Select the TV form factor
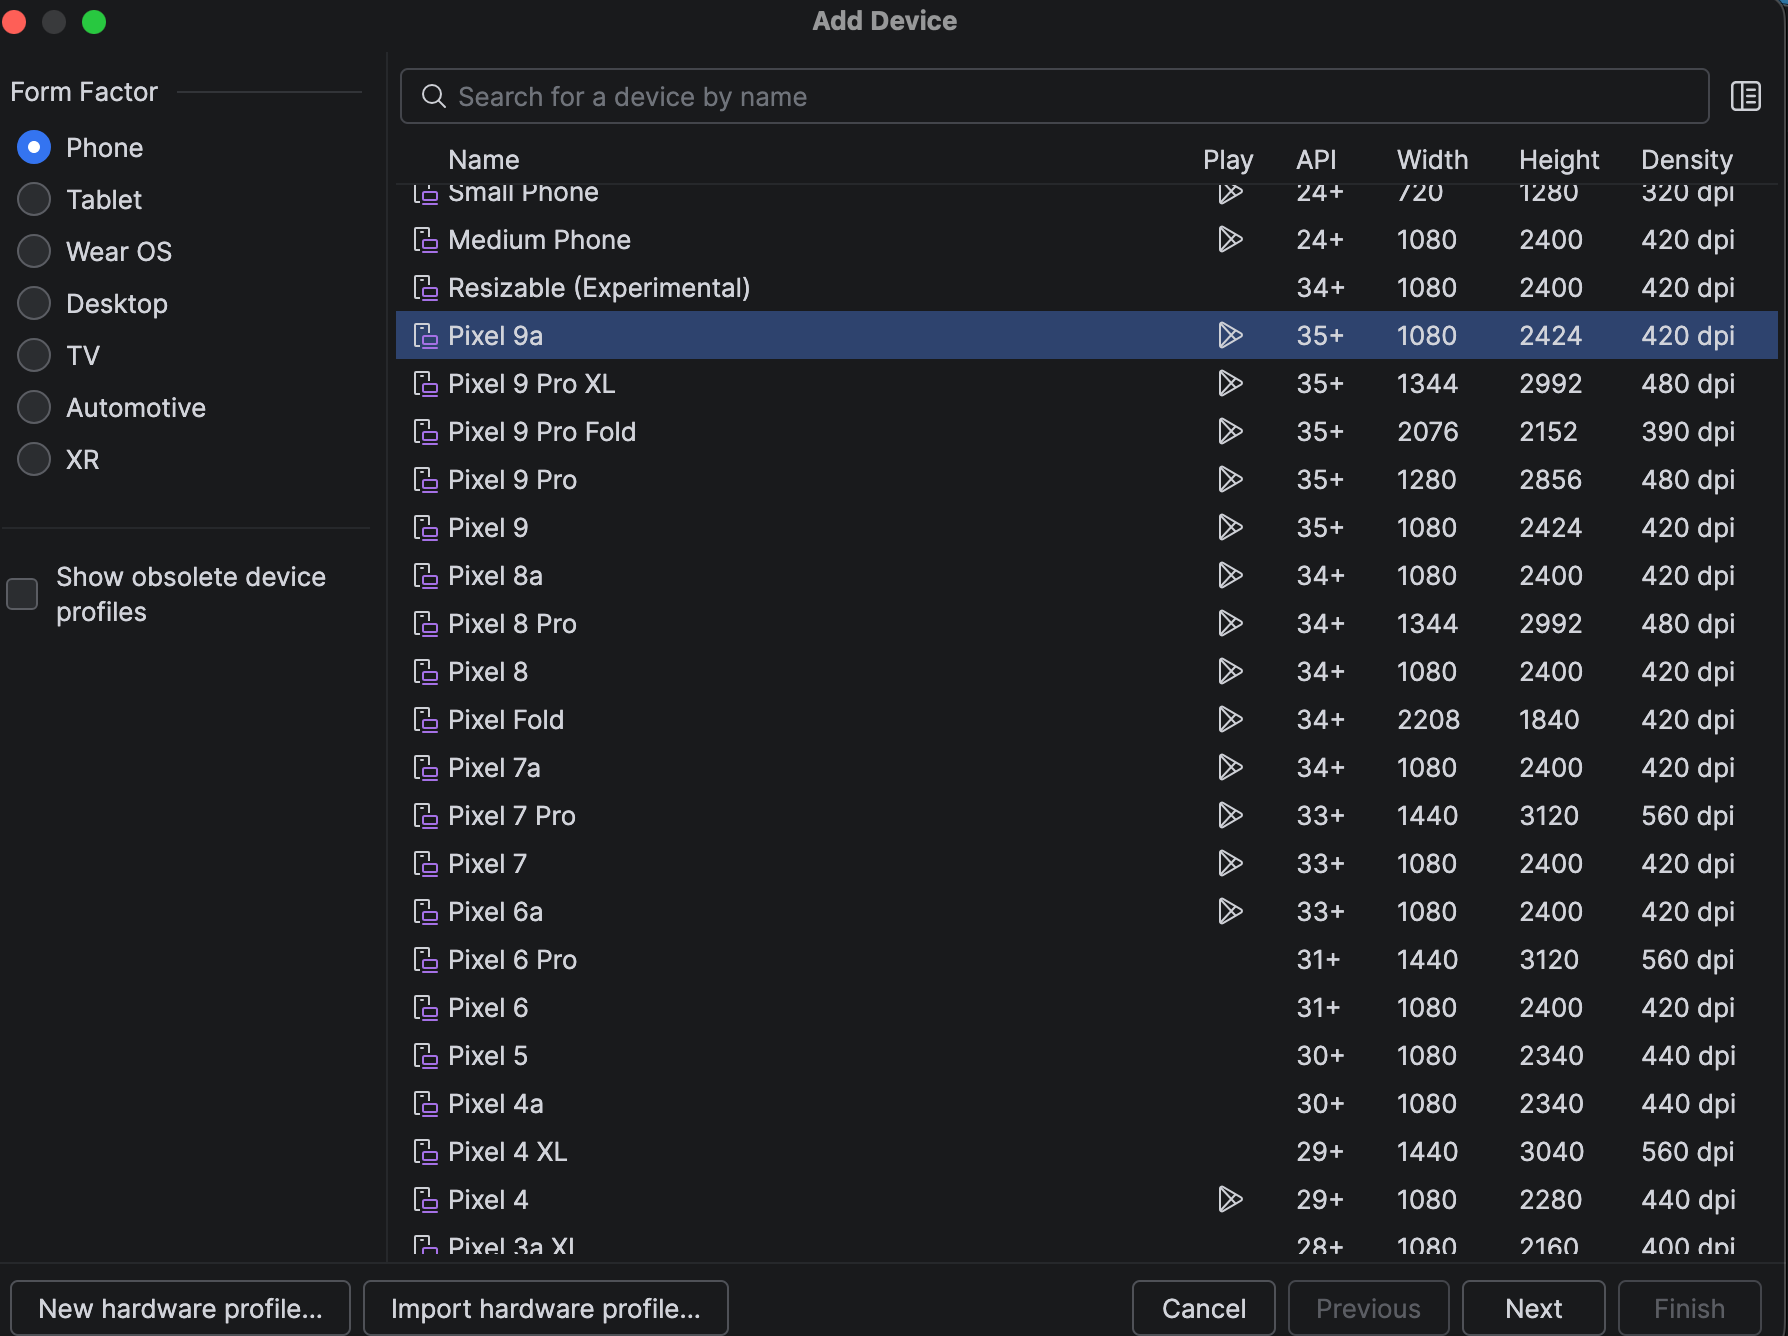Image resolution: width=1788 pixels, height=1336 pixels. [x=34, y=356]
